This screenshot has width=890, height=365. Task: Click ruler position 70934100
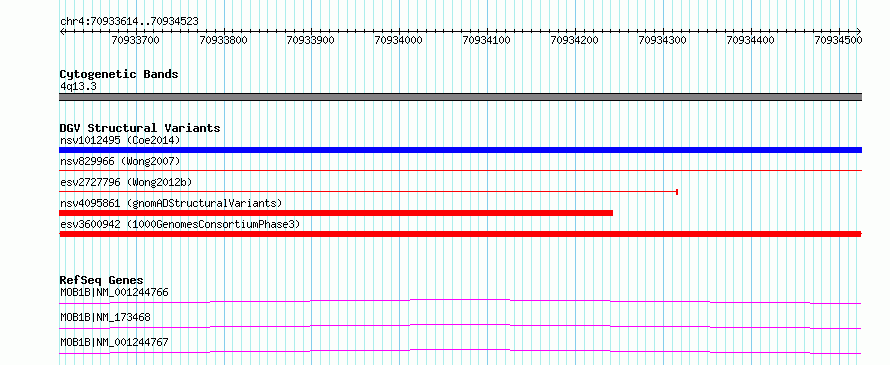pos(486,40)
